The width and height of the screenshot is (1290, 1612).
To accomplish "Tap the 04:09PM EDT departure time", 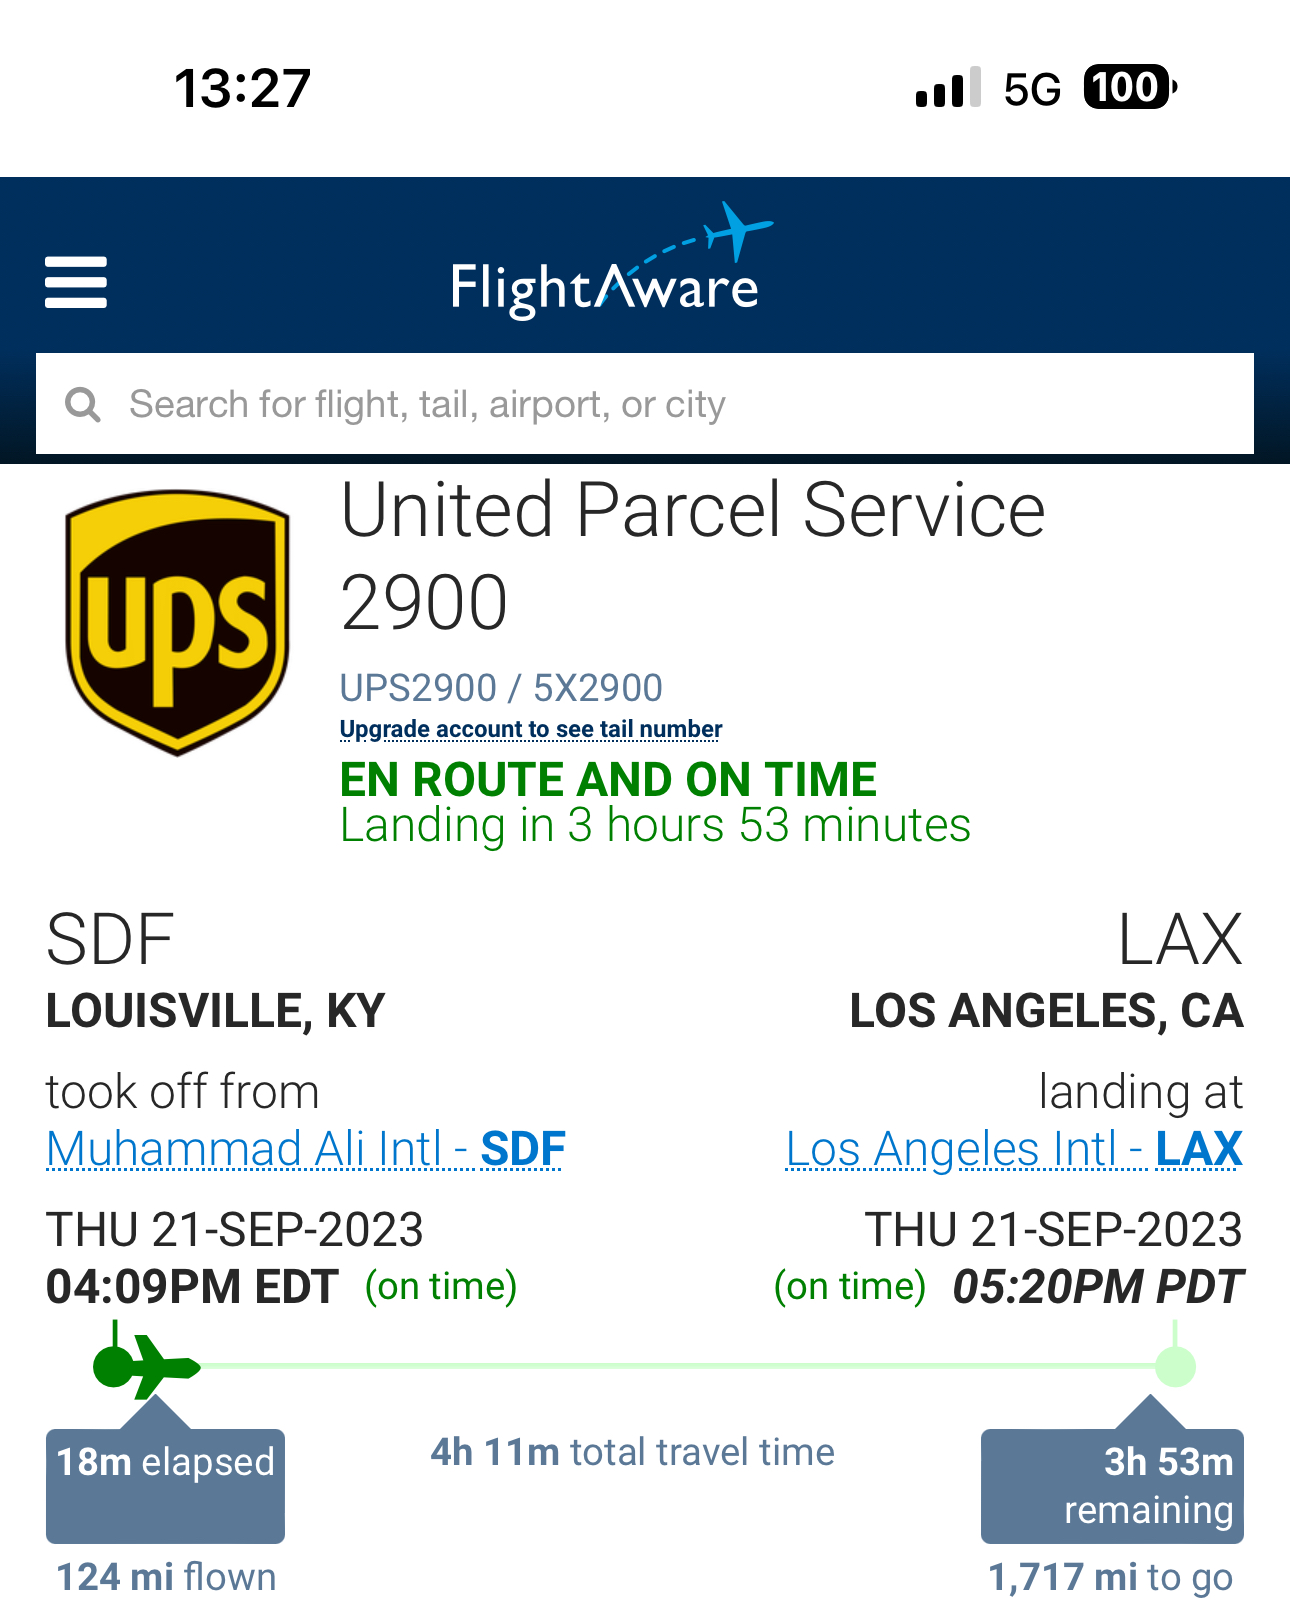I will click(x=192, y=1287).
